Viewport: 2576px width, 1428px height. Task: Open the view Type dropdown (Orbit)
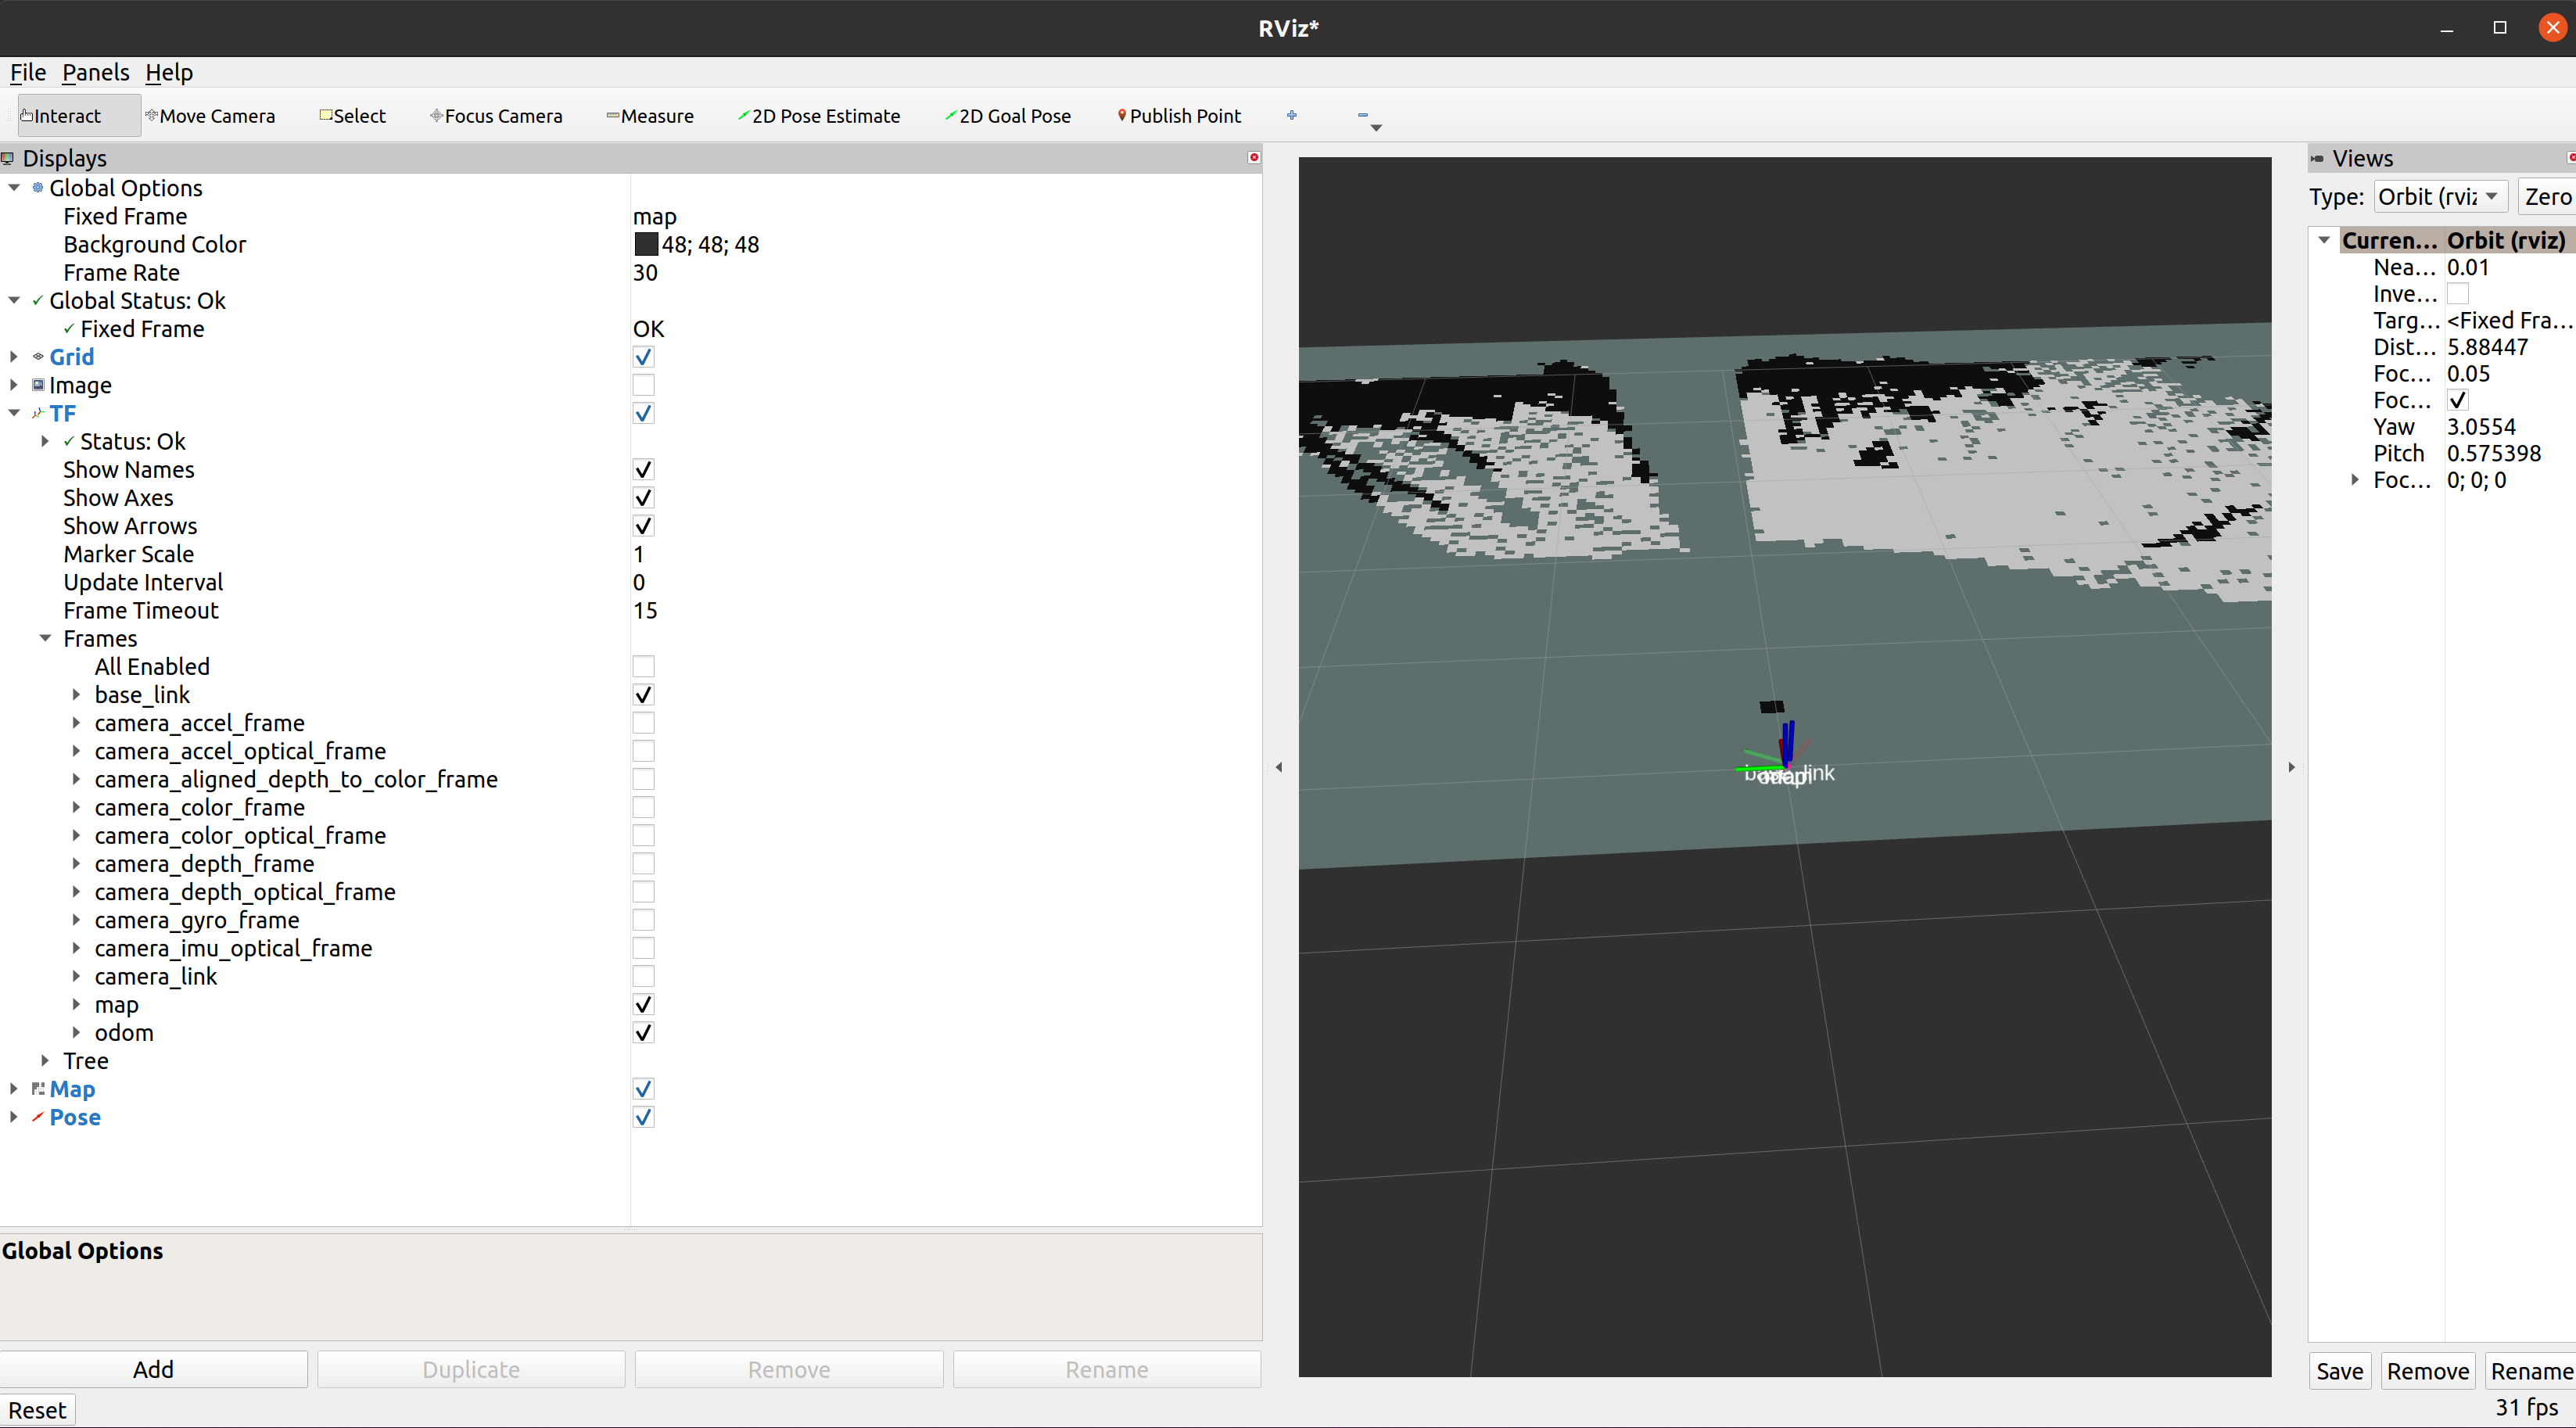coord(2440,196)
